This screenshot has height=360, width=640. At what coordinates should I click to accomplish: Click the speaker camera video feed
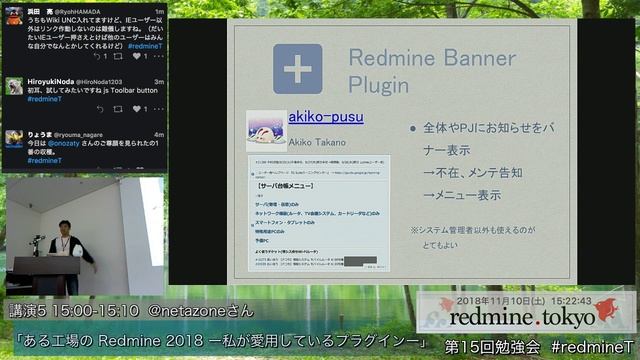pyautogui.click(x=85, y=236)
